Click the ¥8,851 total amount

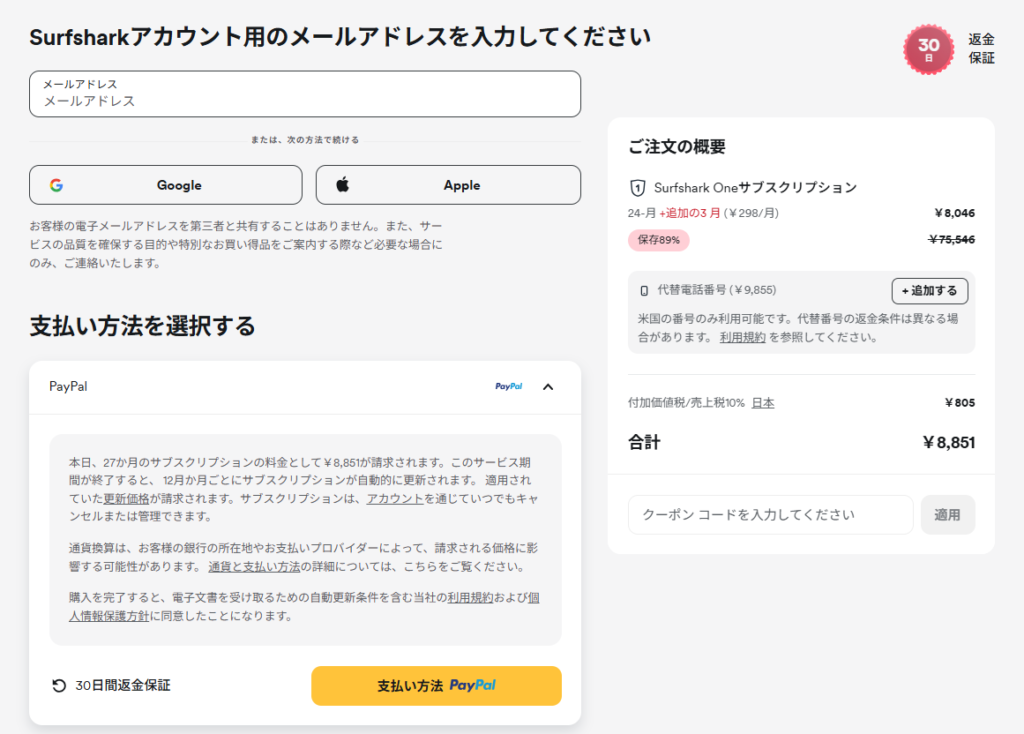point(948,443)
